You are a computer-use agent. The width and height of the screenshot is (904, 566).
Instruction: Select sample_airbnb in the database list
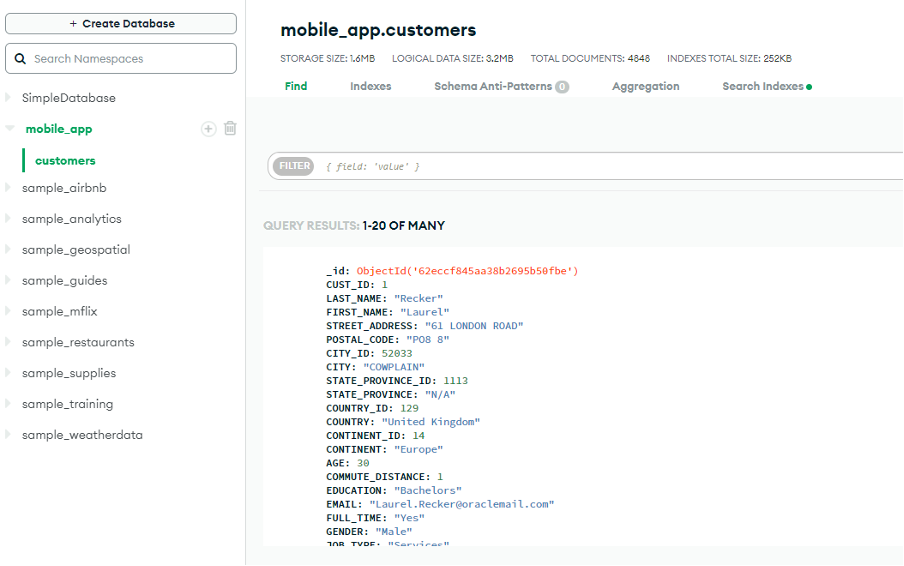click(x=64, y=188)
